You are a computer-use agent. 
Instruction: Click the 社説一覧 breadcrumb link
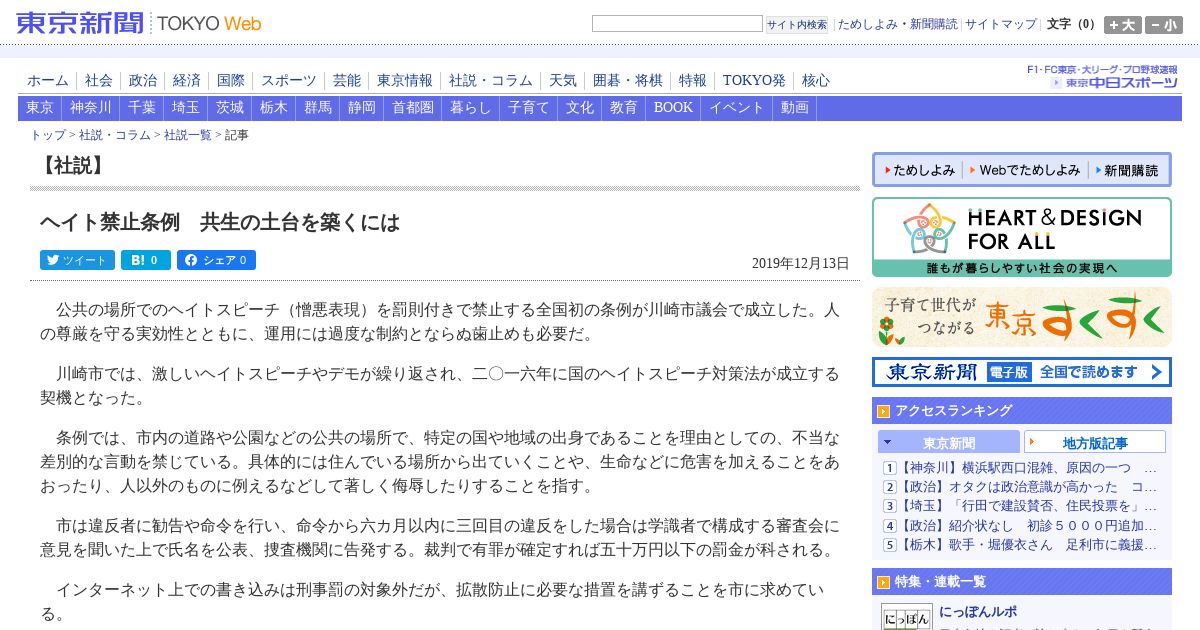click(188, 135)
